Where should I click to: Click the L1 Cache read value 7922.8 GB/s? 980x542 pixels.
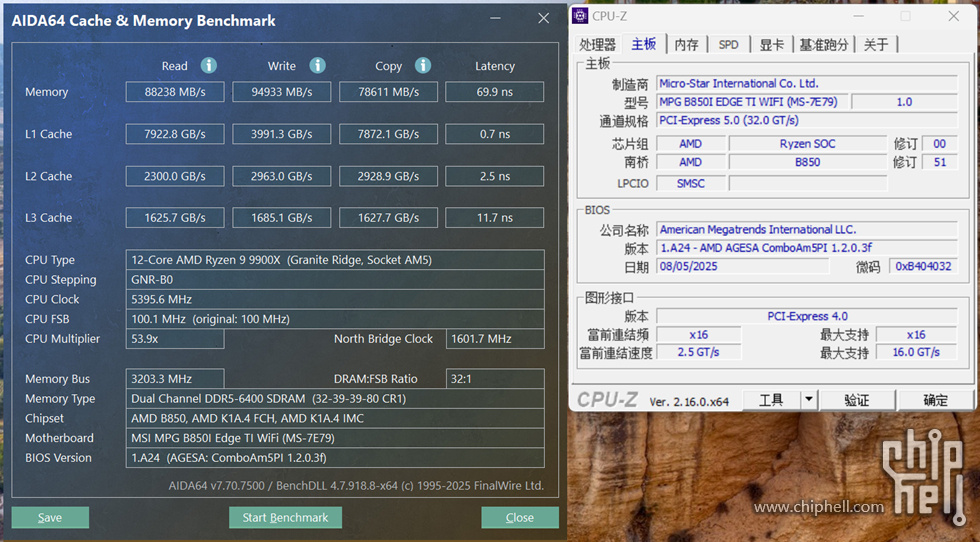[x=175, y=134]
